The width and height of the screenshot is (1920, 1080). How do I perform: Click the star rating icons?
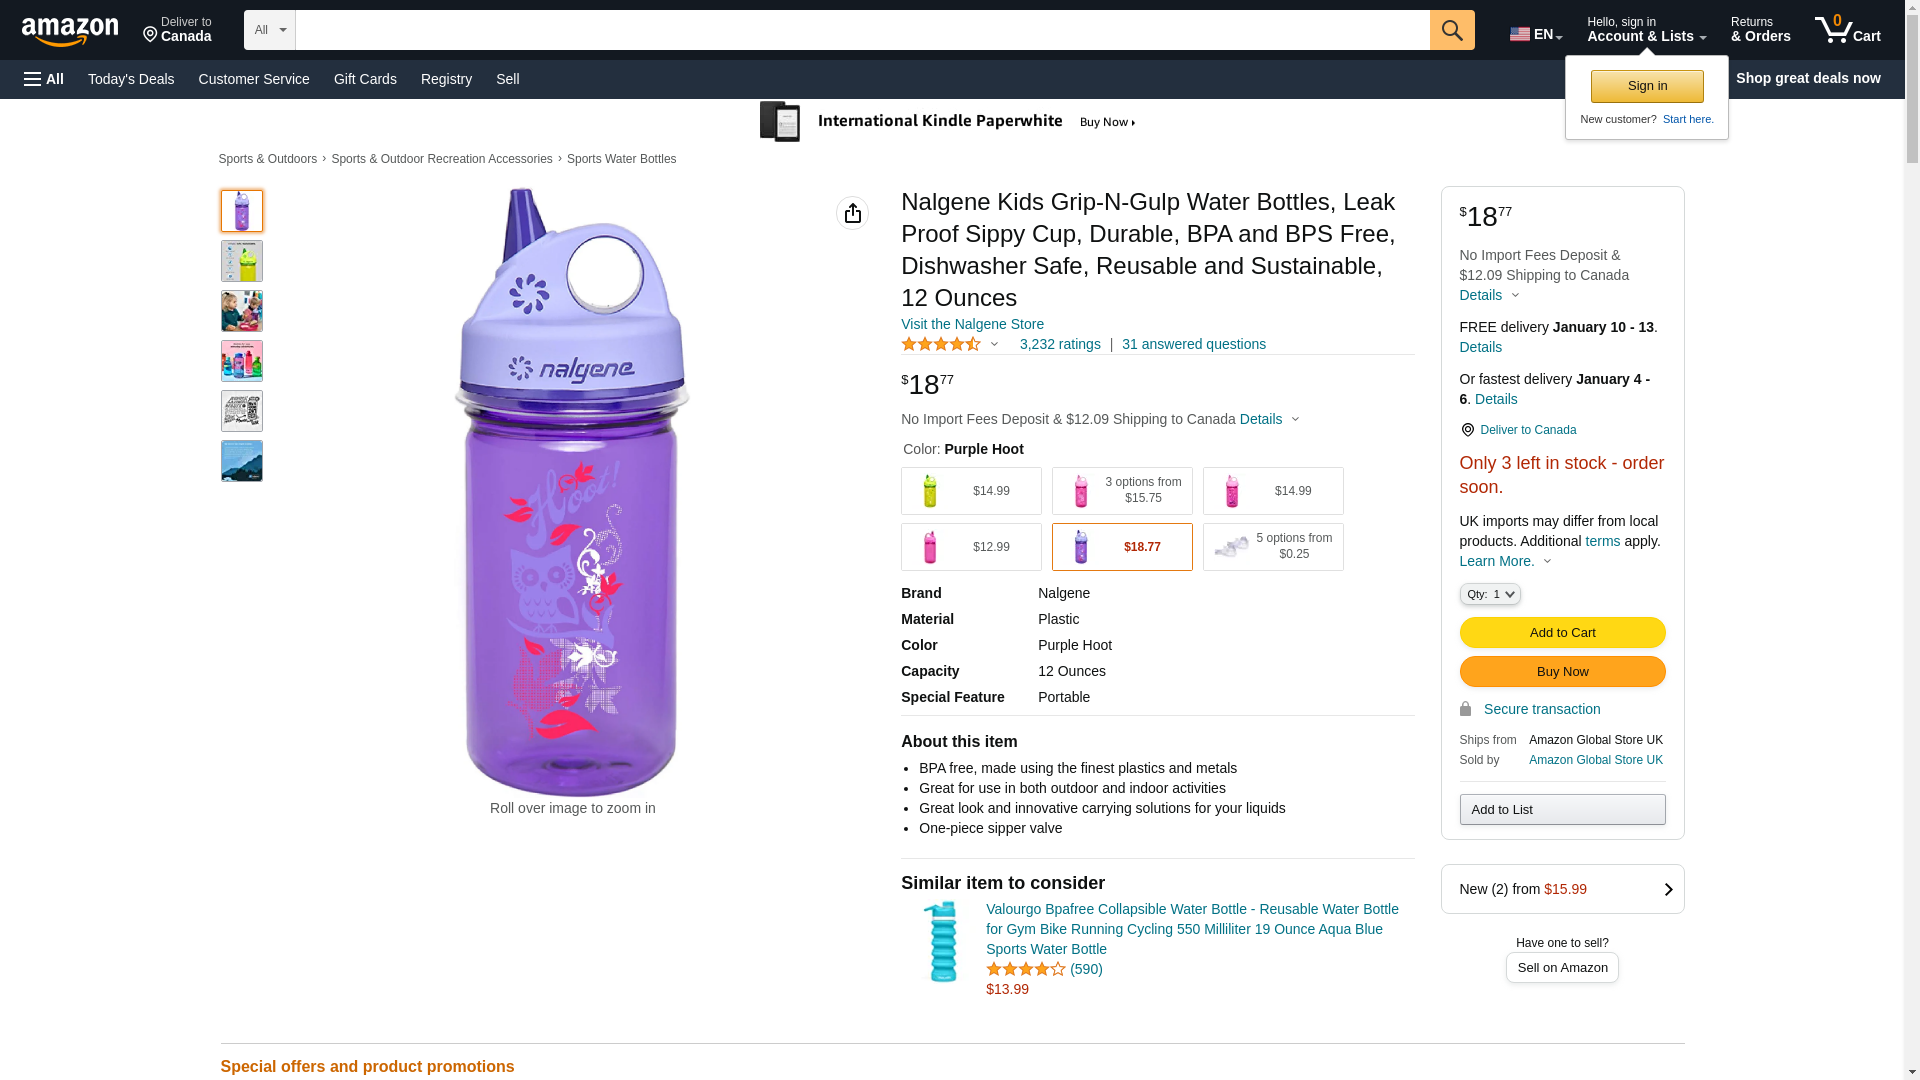pos(941,344)
